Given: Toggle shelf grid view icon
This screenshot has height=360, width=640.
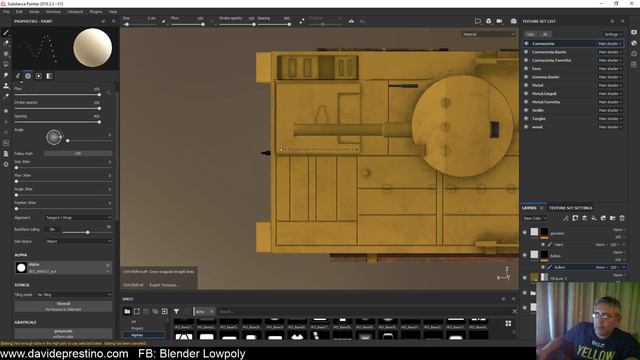Looking at the screenshot, I should (508, 323).
